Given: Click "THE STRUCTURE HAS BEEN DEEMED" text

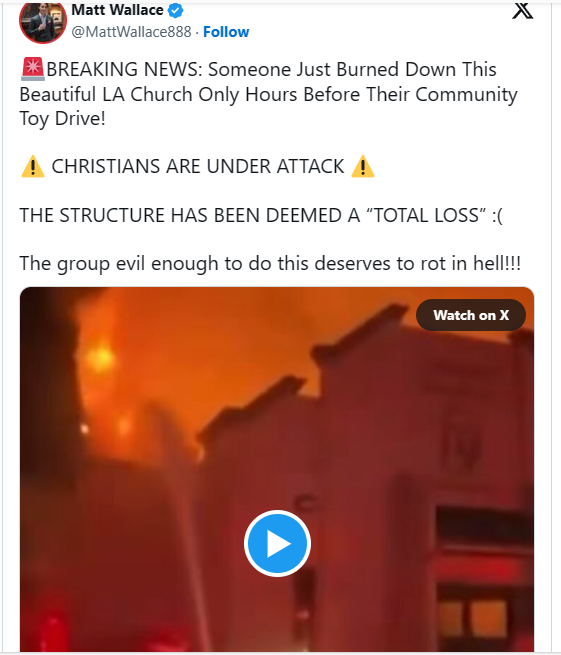Looking at the screenshot, I should pyautogui.click(x=181, y=215).
